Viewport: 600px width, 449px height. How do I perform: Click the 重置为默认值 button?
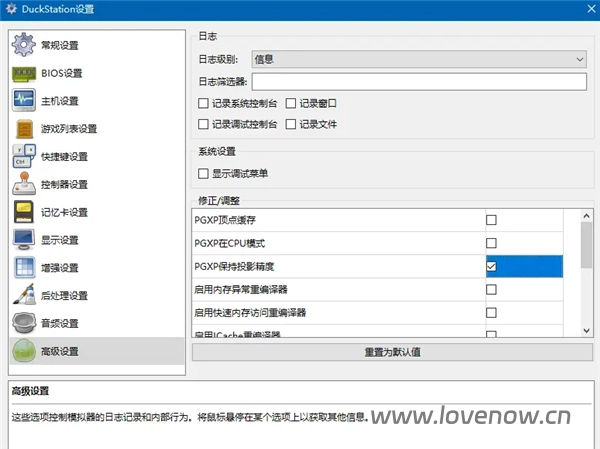[x=392, y=352]
